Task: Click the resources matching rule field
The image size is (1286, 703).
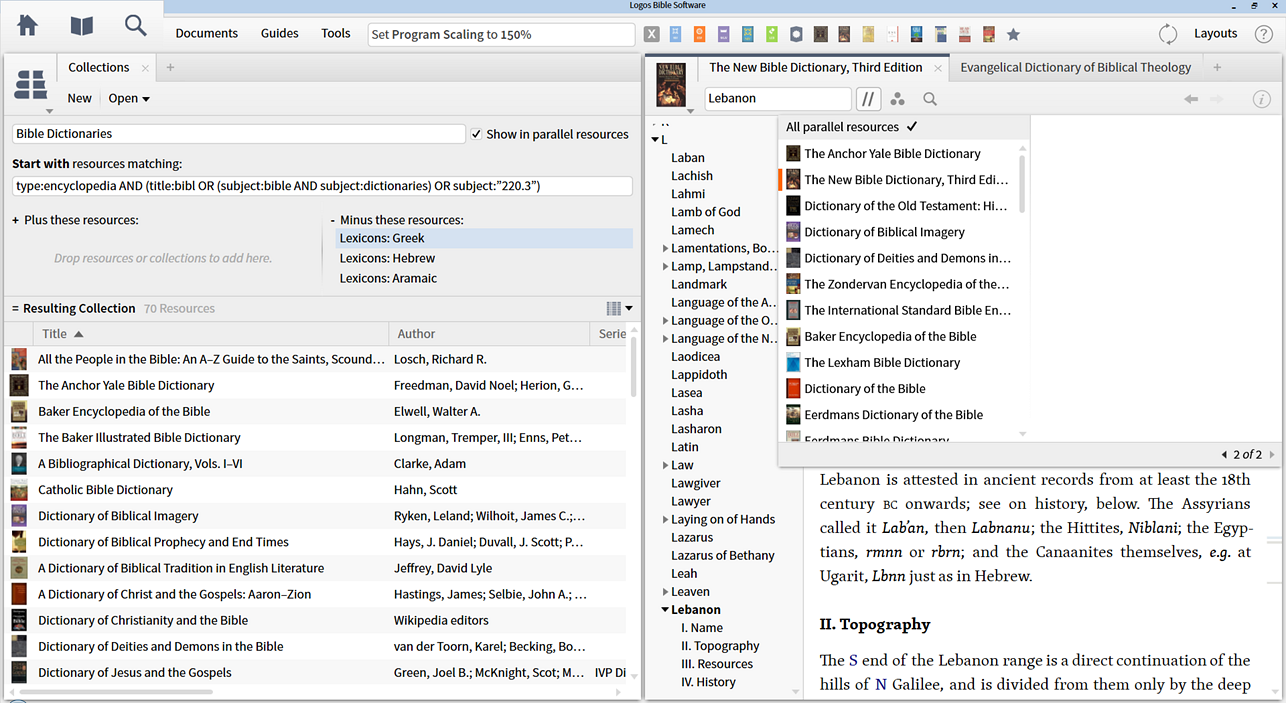Action: [x=322, y=186]
